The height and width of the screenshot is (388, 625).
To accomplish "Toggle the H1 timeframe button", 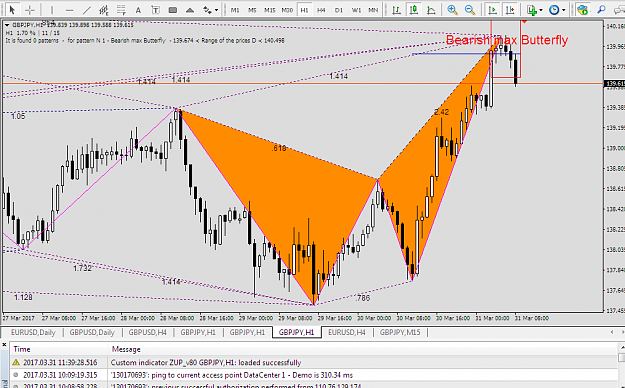I will pyautogui.click(x=305, y=10).
